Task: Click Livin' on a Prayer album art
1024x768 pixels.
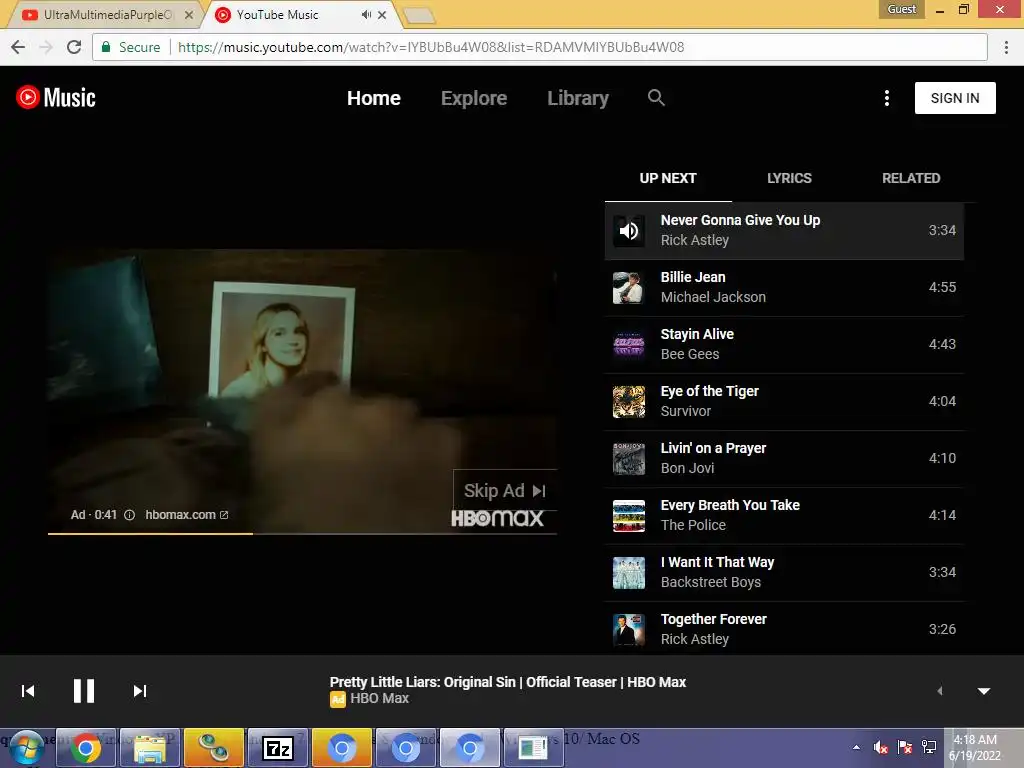Action: [x=629, y=458]
